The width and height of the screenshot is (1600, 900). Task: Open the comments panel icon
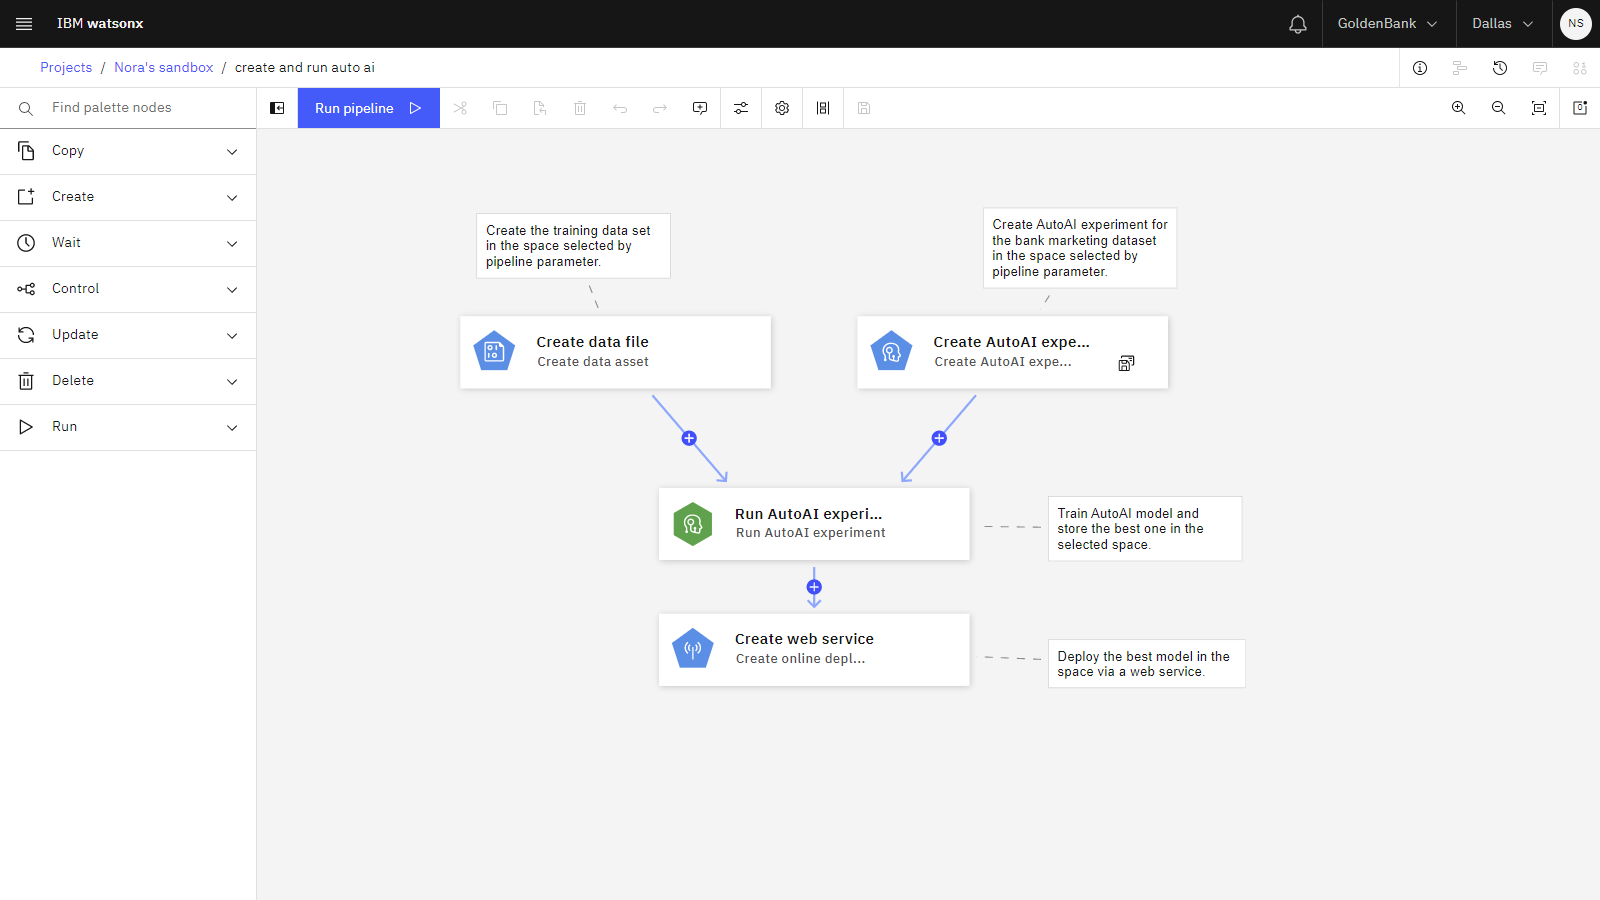[1540, 68]
